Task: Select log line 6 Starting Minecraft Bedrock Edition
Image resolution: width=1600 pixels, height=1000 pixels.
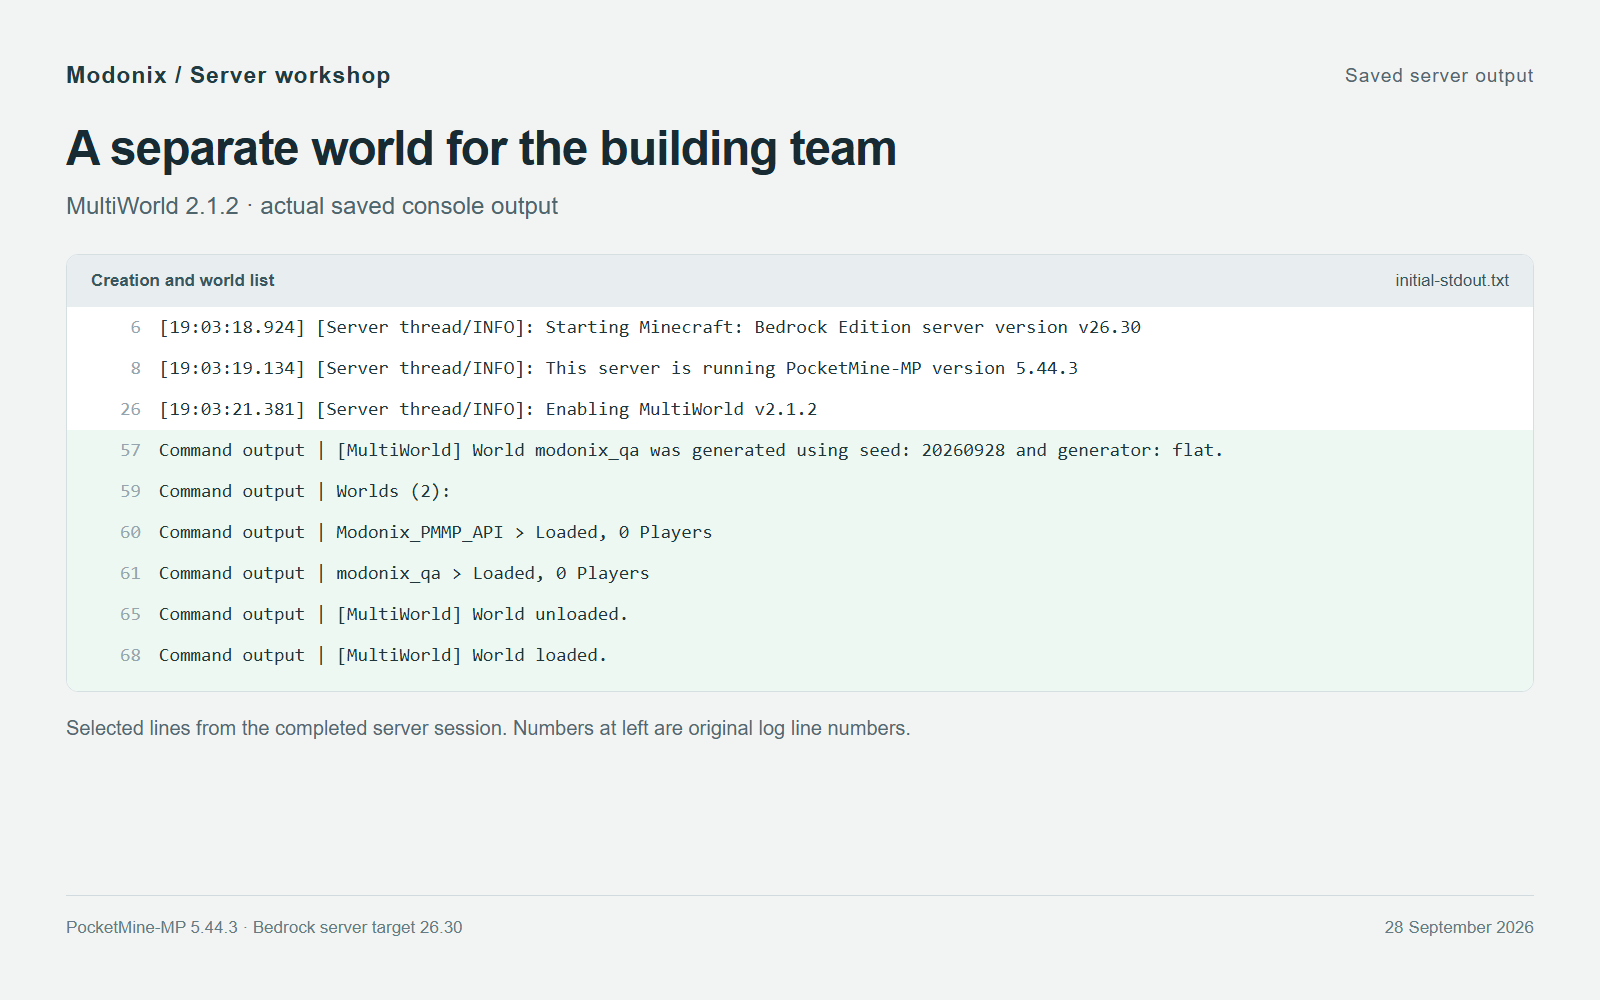Action: (800, 327)
